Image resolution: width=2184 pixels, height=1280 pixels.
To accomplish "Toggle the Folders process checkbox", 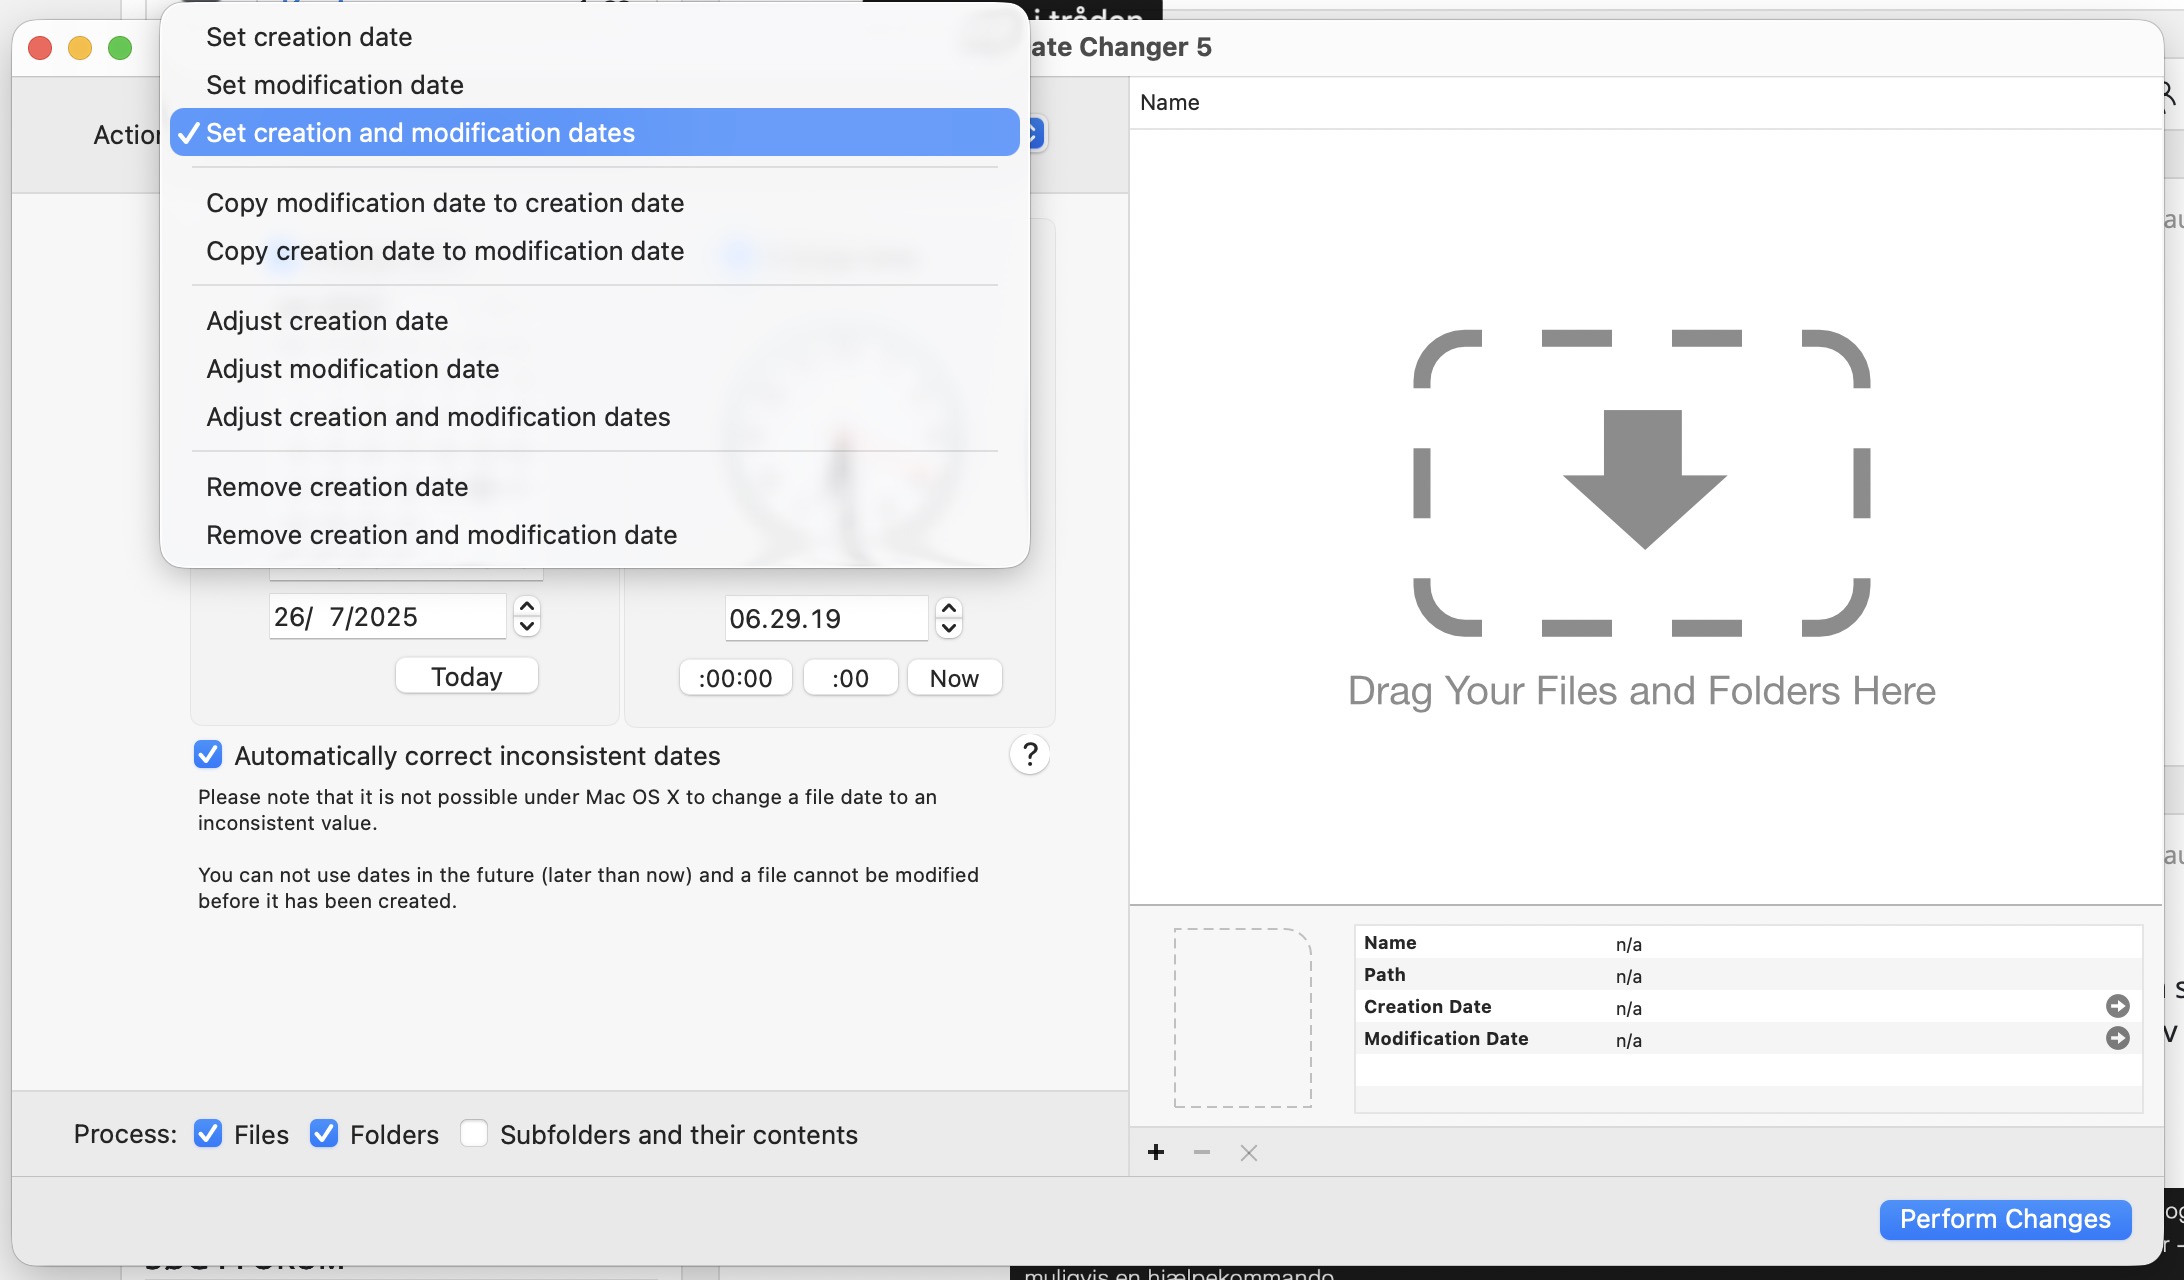I will (324, 1134).
